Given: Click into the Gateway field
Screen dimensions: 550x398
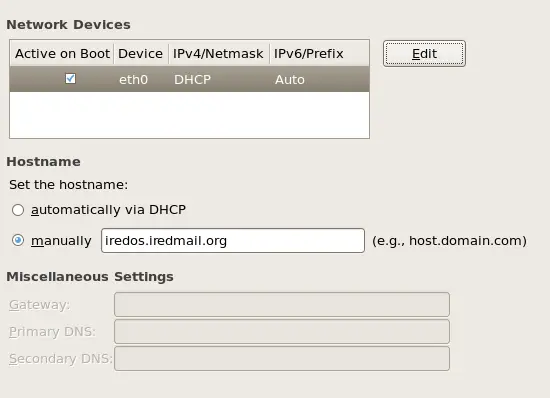Looking at the screenshot, I should point(282,304).
